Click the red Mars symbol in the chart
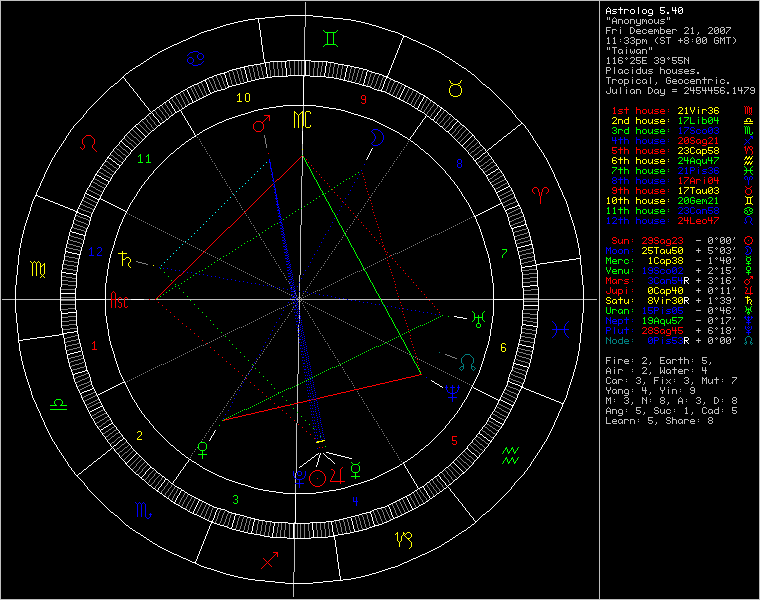760x600 pixels. [261, 124]
